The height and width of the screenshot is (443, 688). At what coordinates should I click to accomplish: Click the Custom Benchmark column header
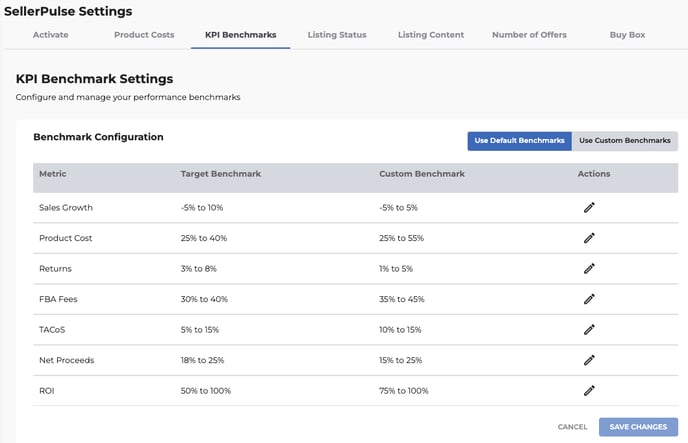(x=422, y=174)
